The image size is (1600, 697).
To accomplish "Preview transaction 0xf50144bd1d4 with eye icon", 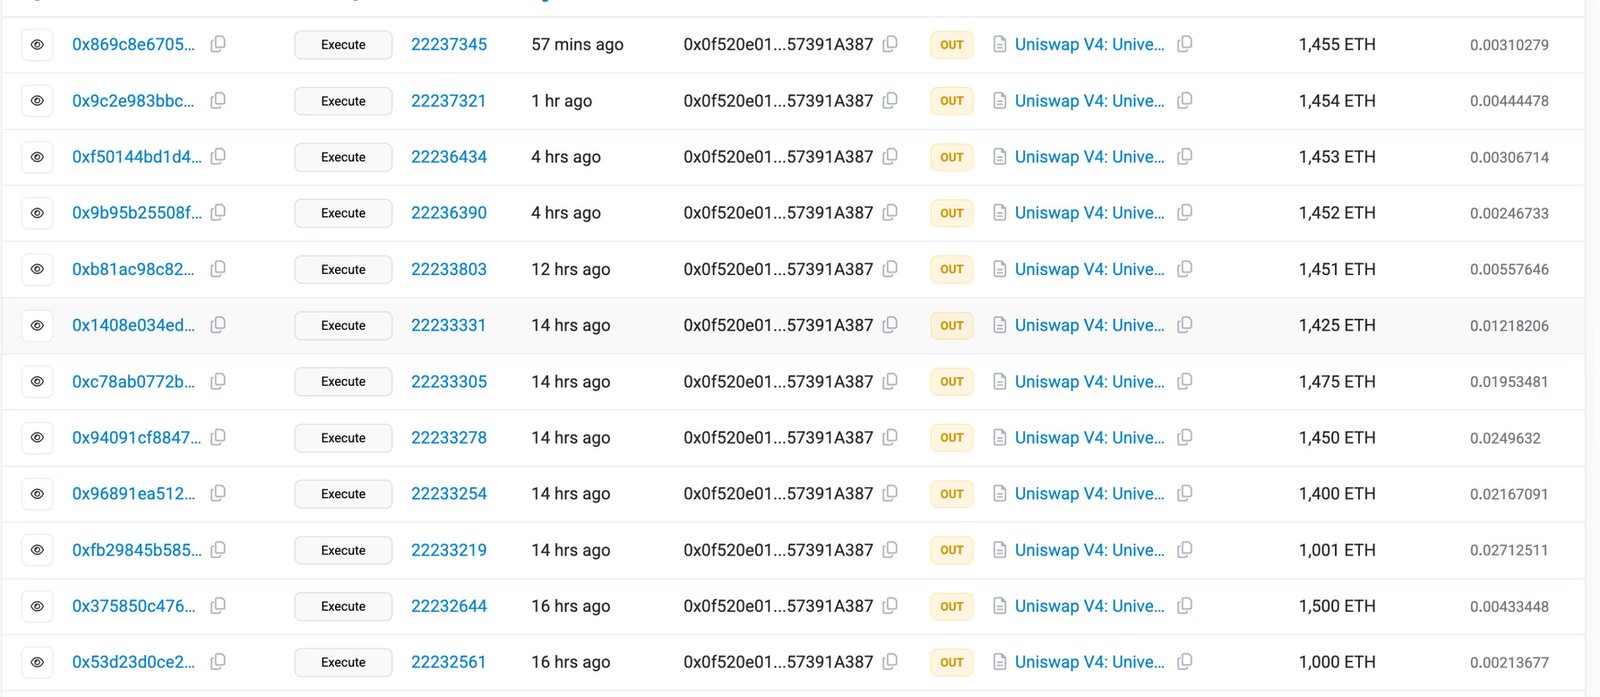I will coord(37,157).
